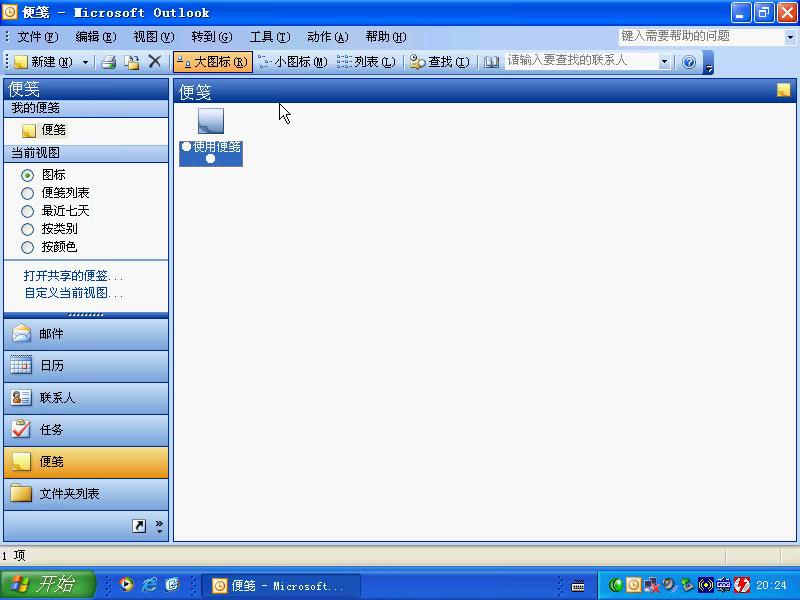Click the shortcuts icon in the navigation bottom
The width and height of the screenshot is (800, 600).
tap(139, 526)
